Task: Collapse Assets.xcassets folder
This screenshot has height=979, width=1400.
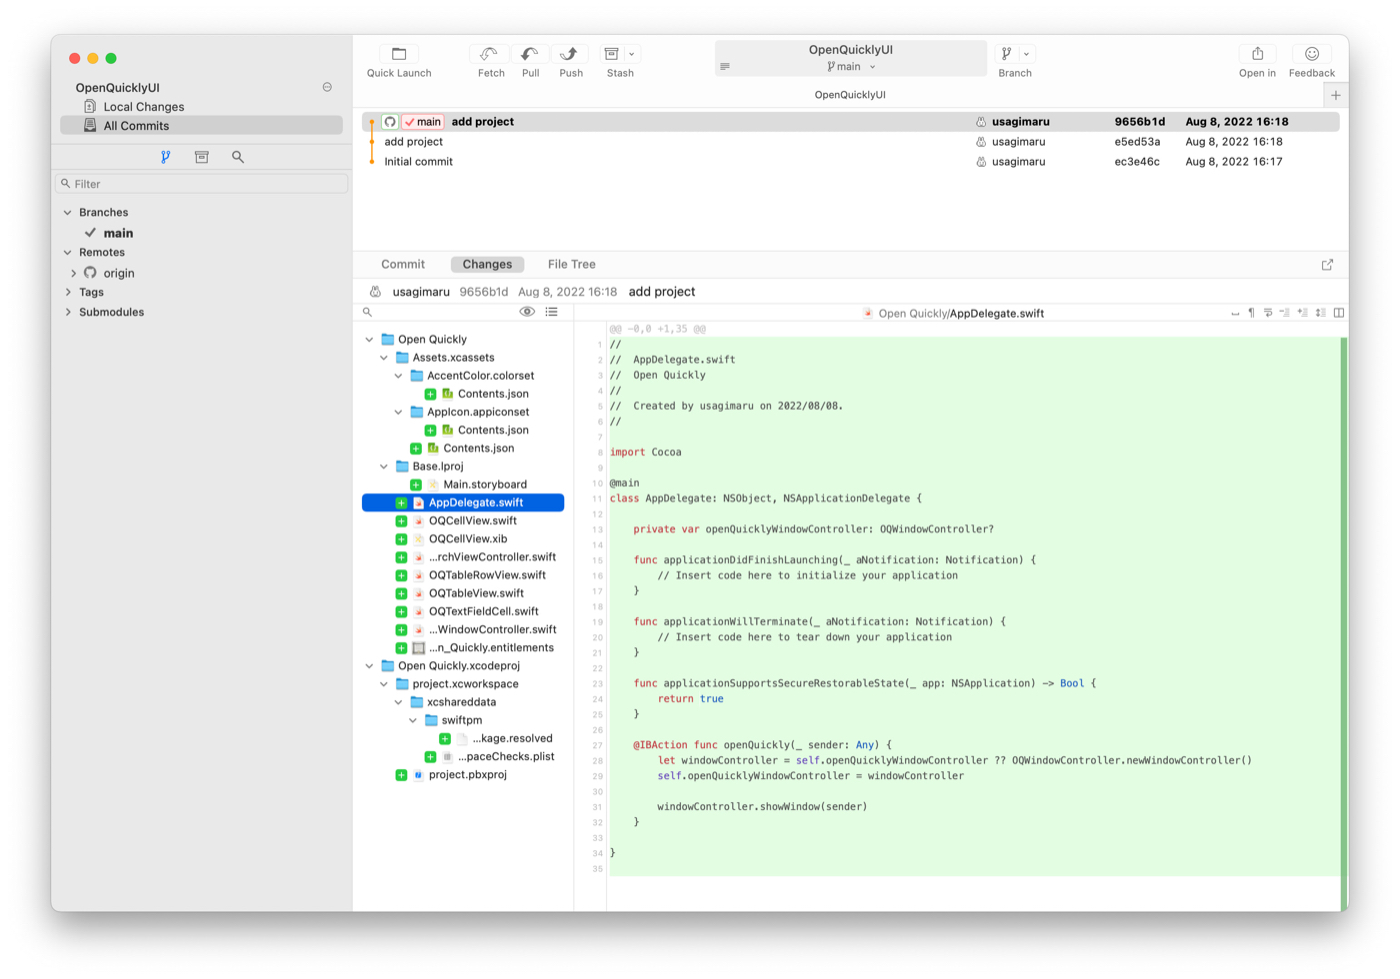Action: click(384, 358)
